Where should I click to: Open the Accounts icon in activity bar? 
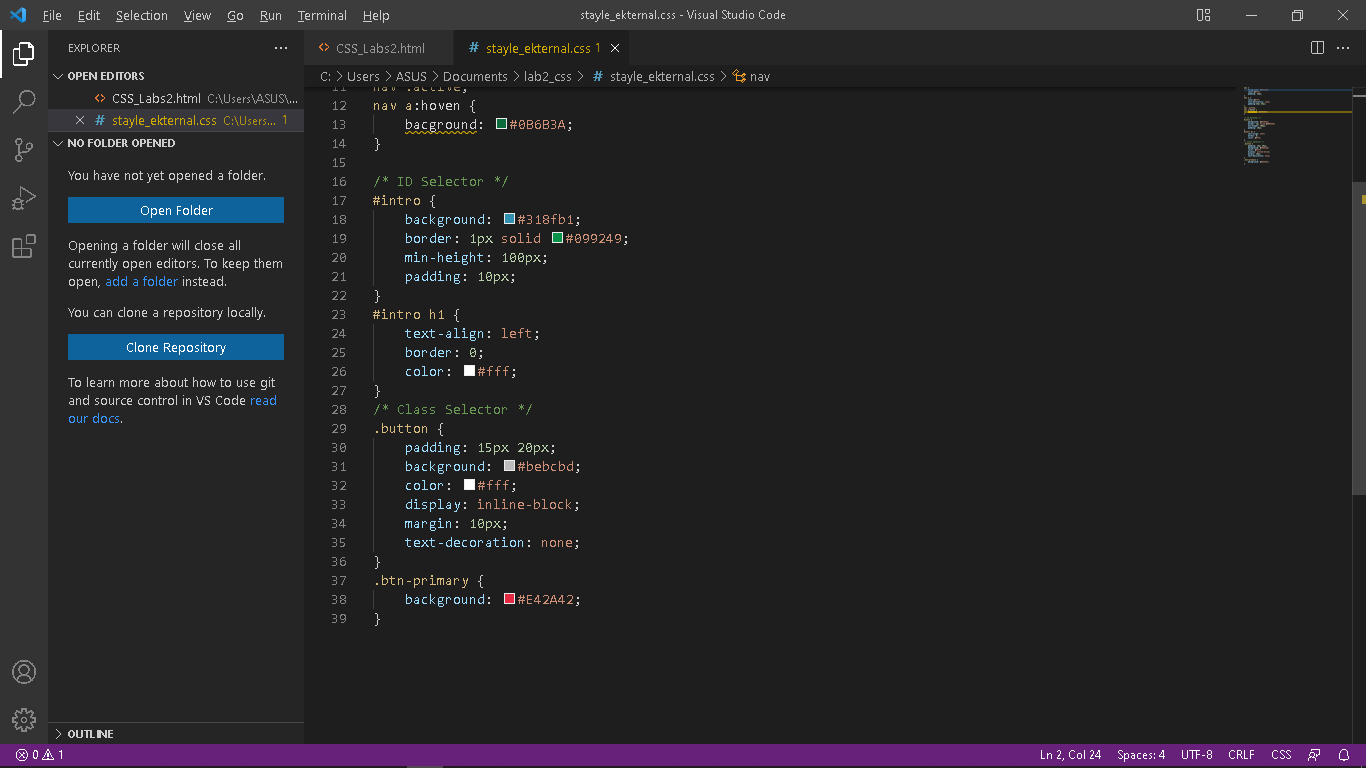point(24,672)
